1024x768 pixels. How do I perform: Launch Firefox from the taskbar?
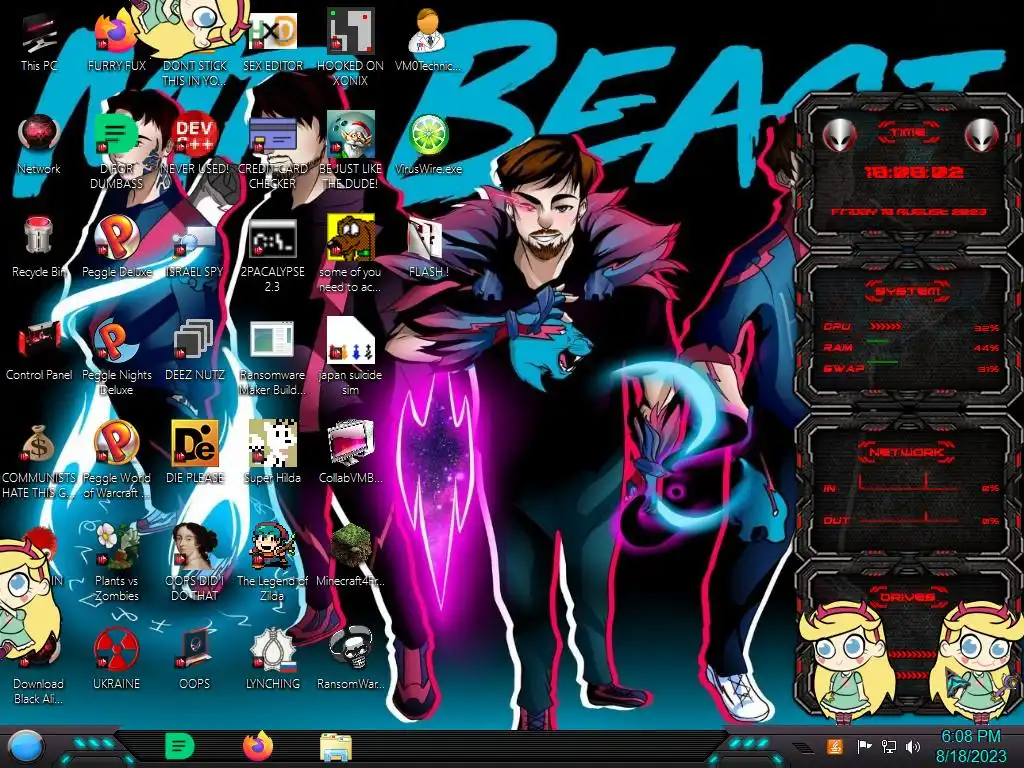pos(258,746)
